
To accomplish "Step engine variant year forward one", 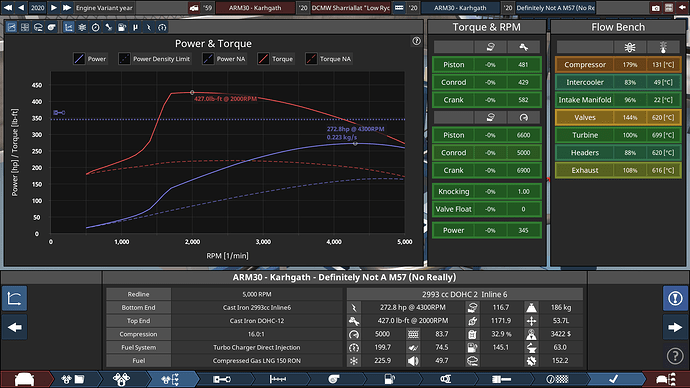I will coord(54,7).
